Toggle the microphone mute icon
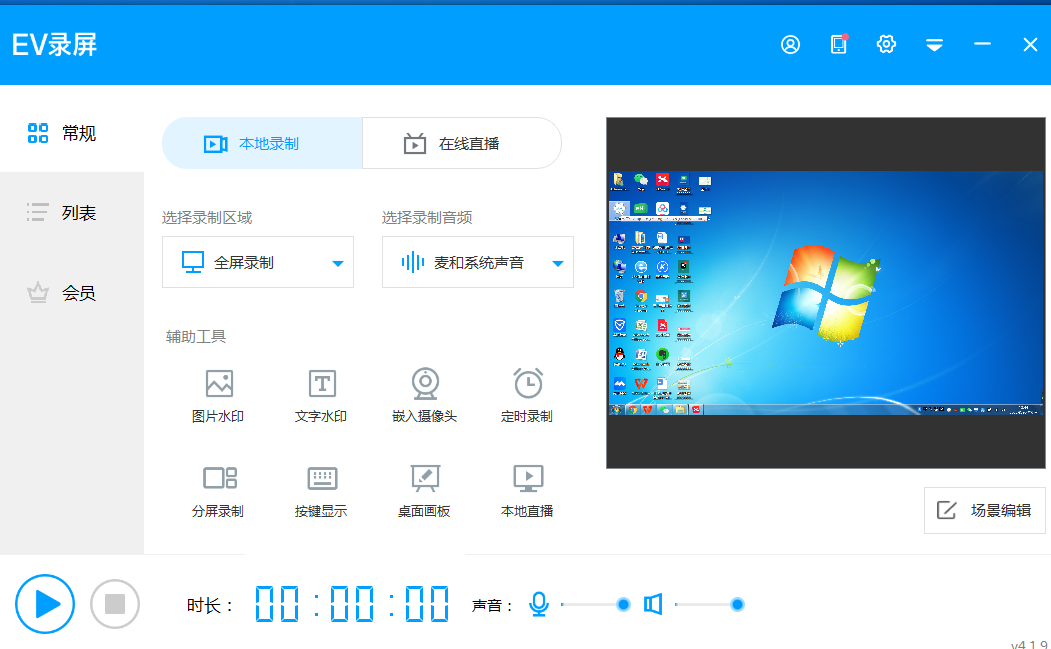This screenshot has height=649, width=1051. [x=539, y=604]
